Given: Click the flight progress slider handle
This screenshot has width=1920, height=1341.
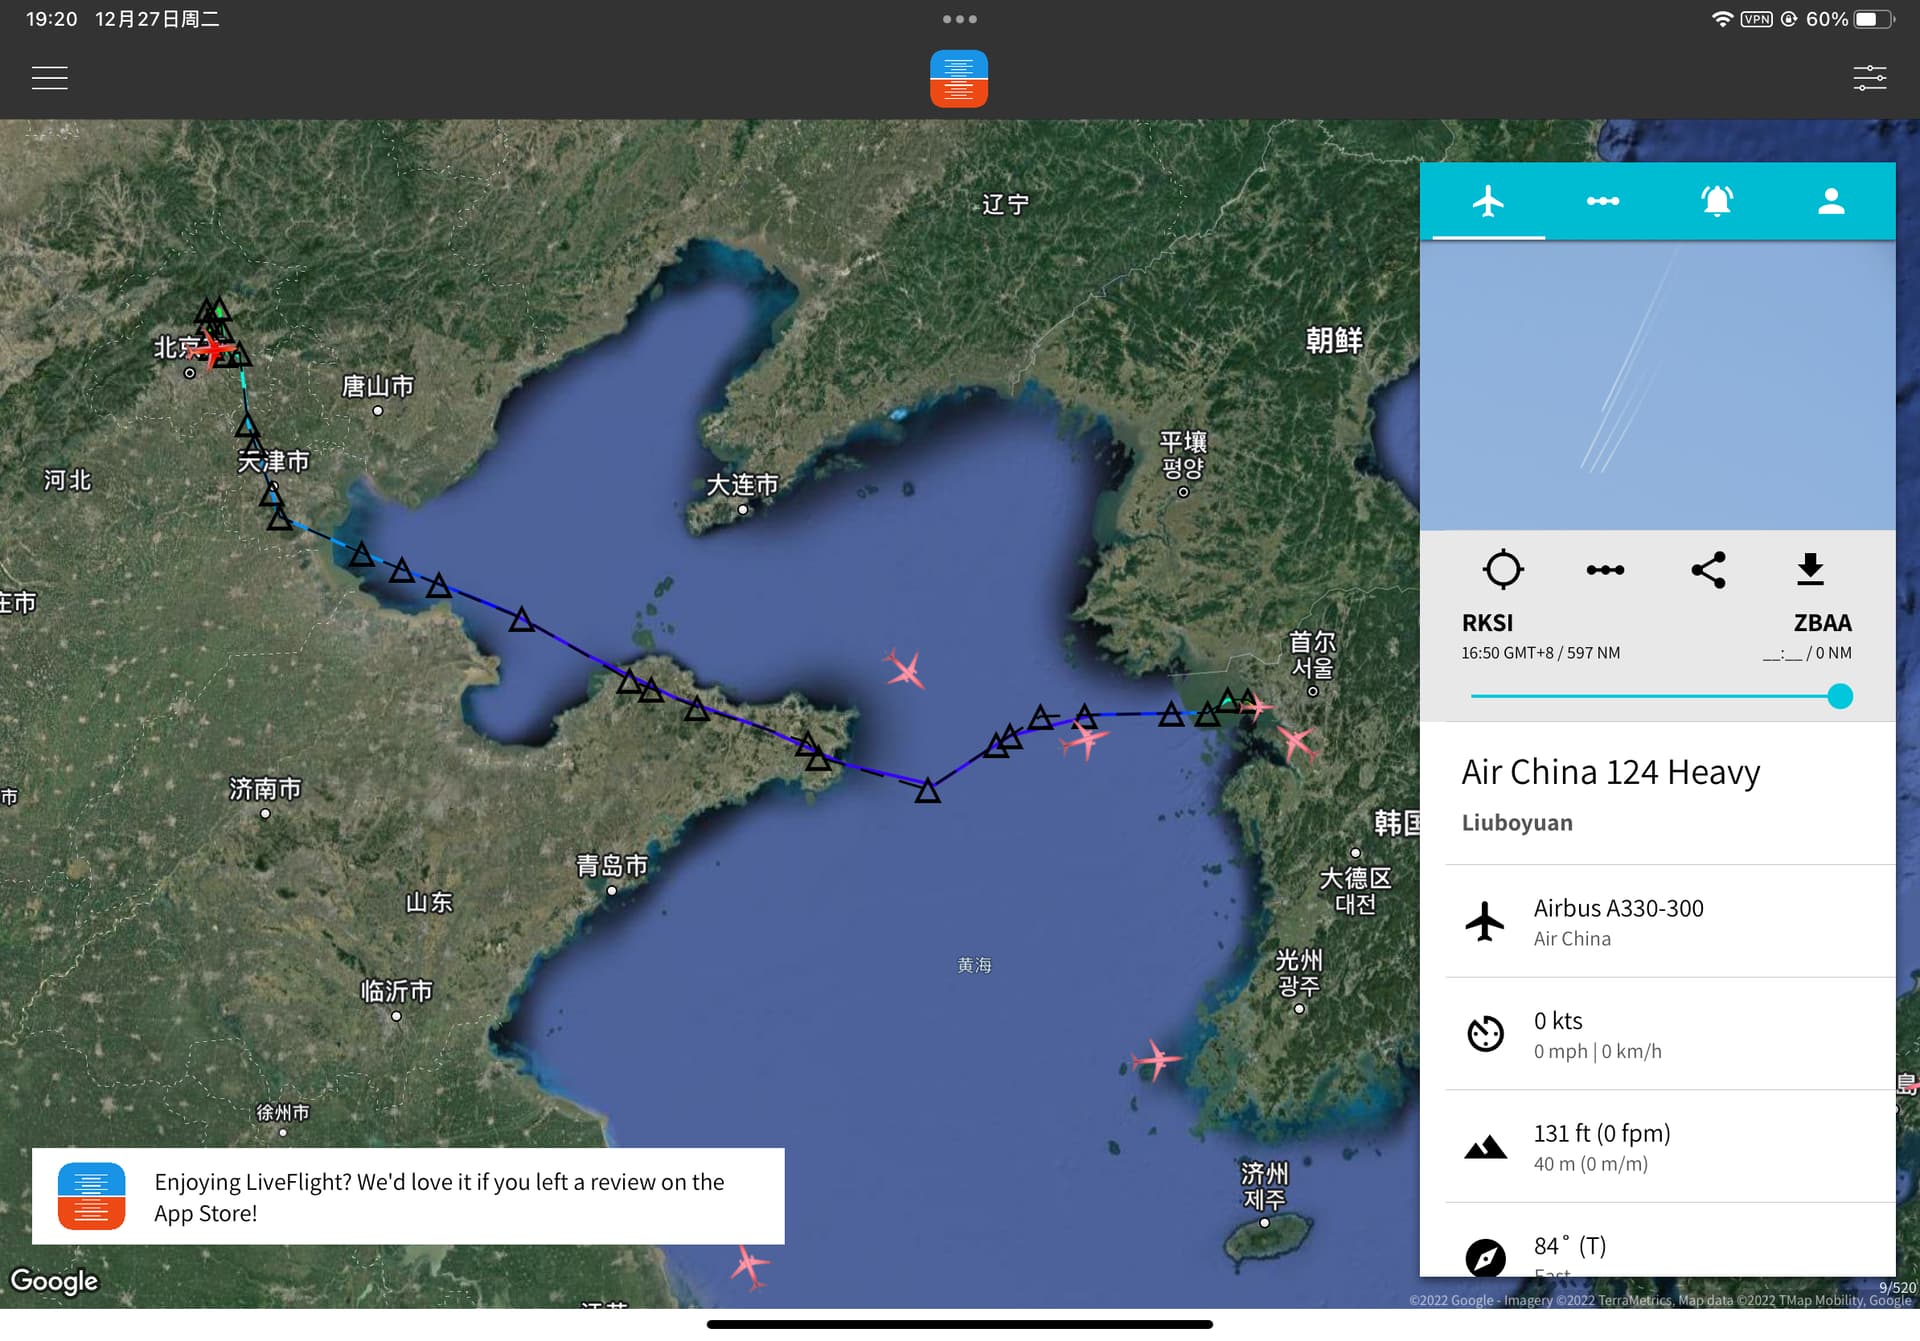Looking at the screenshot, I should click(x=1839, y=696).
